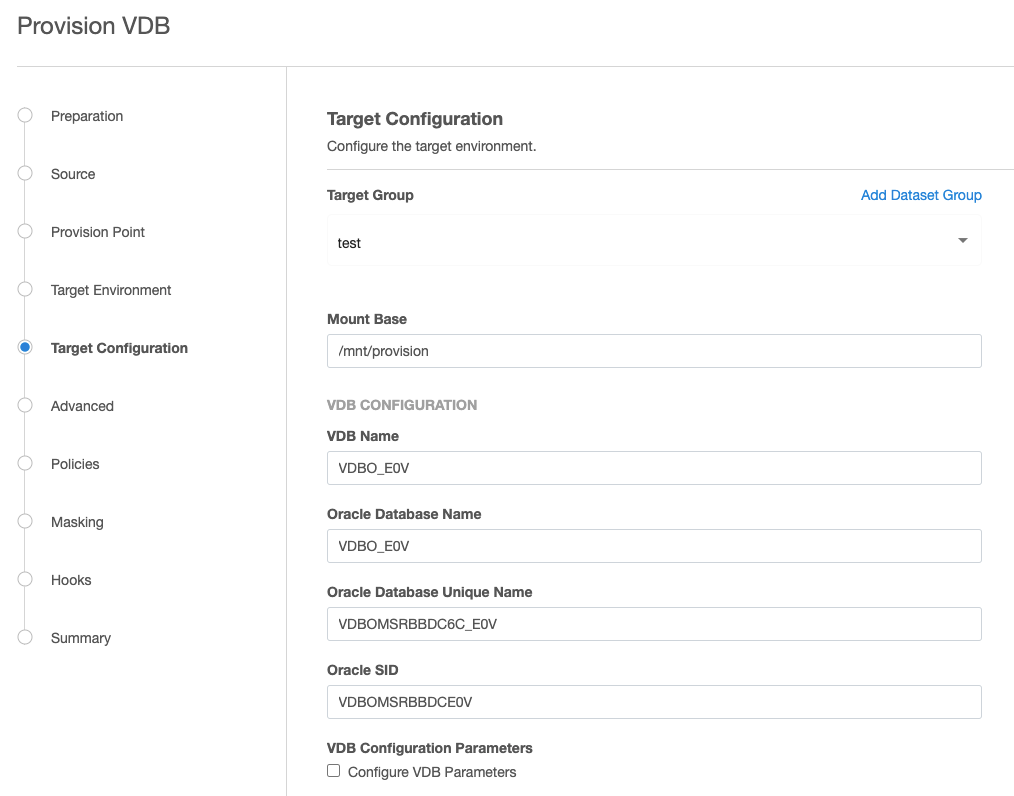
Task: Click the Provision VDB heading
Action: point(92,26)
